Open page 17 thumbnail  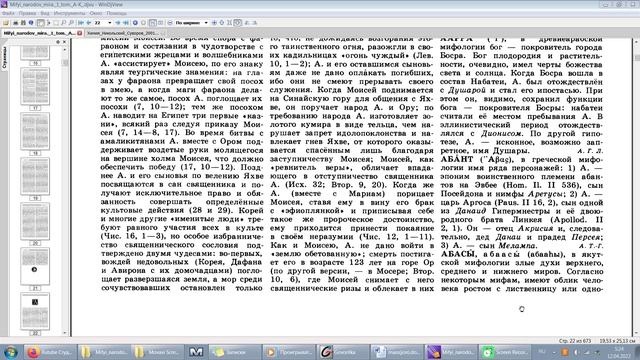tap(35, 87)
